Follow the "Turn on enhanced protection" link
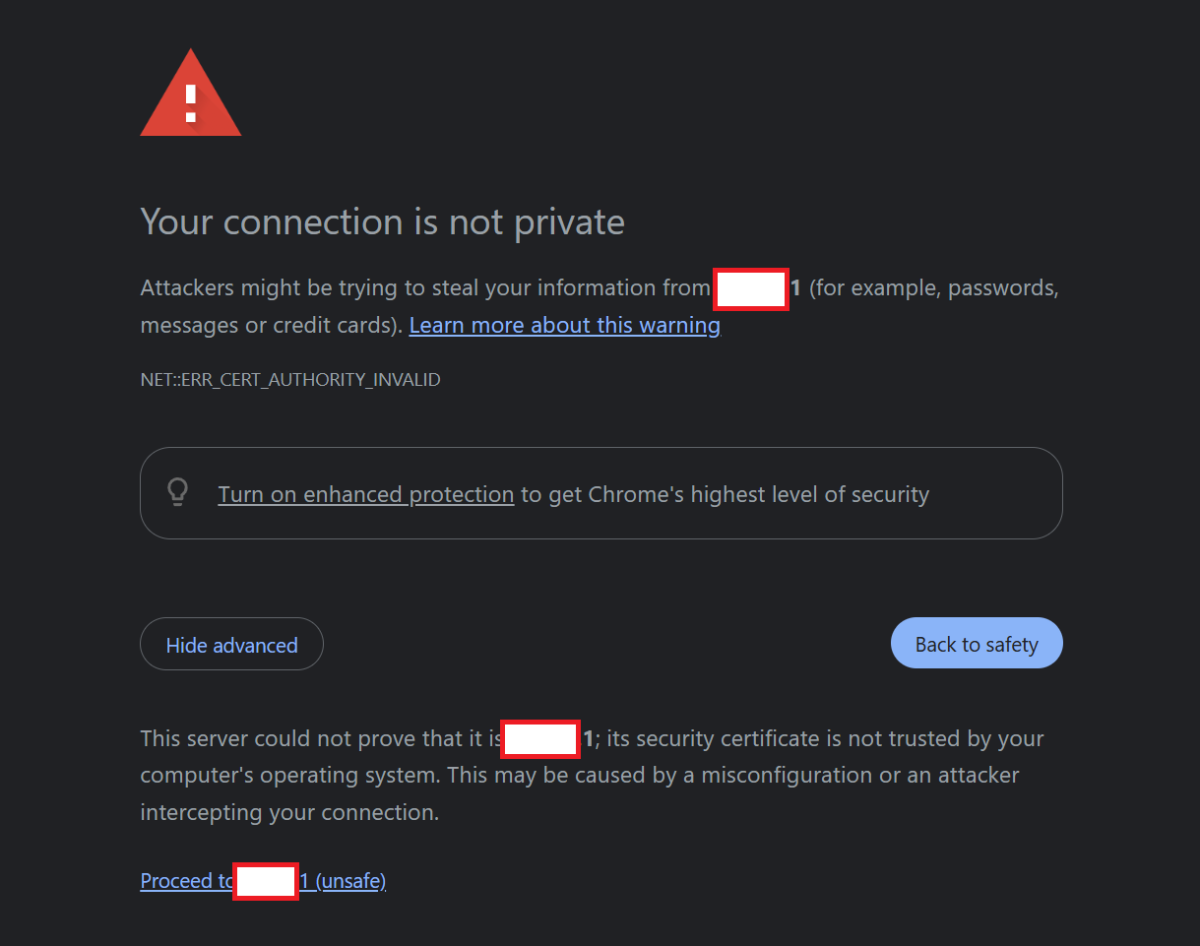The height and width of the screenshot is (946, 1200). 365,494
